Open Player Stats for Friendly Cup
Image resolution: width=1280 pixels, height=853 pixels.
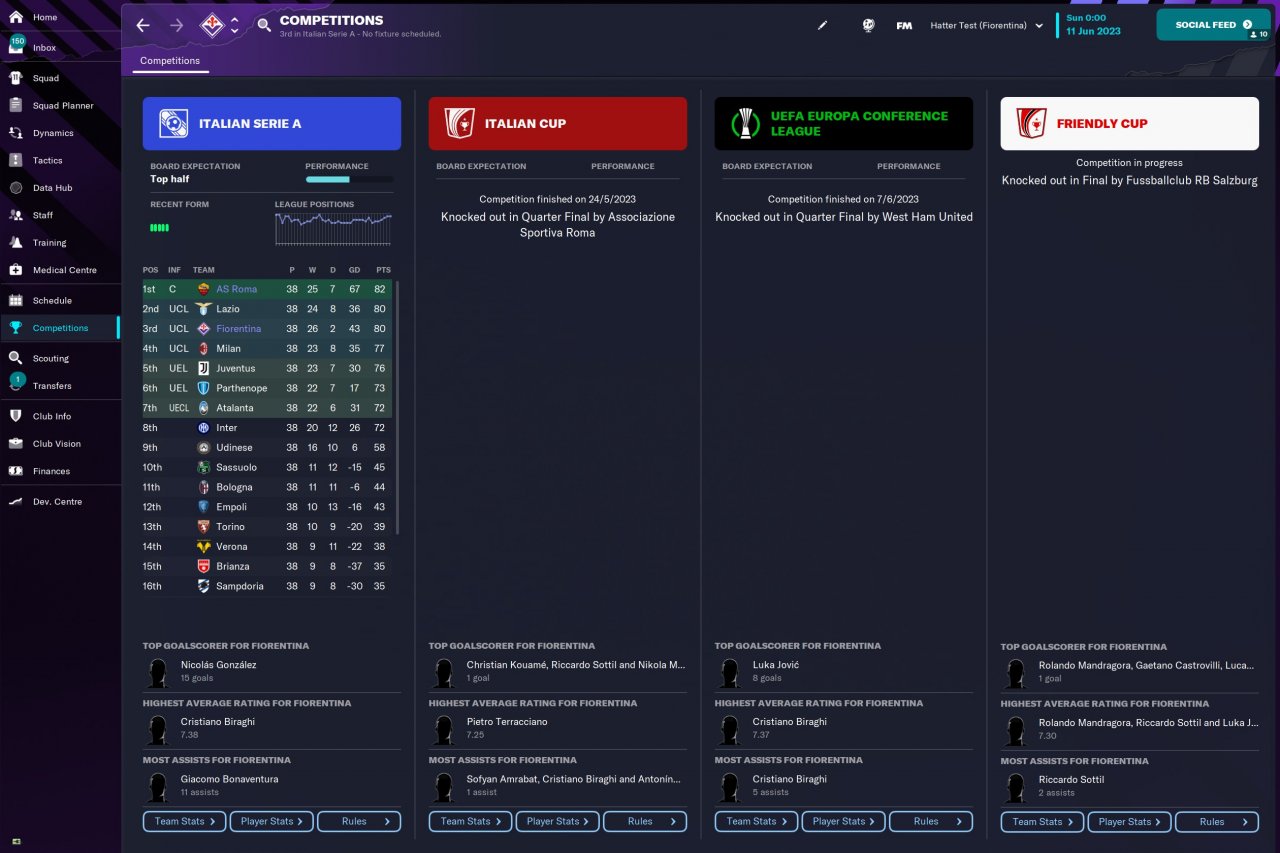pyautogui.click(x=1130, y=821)
